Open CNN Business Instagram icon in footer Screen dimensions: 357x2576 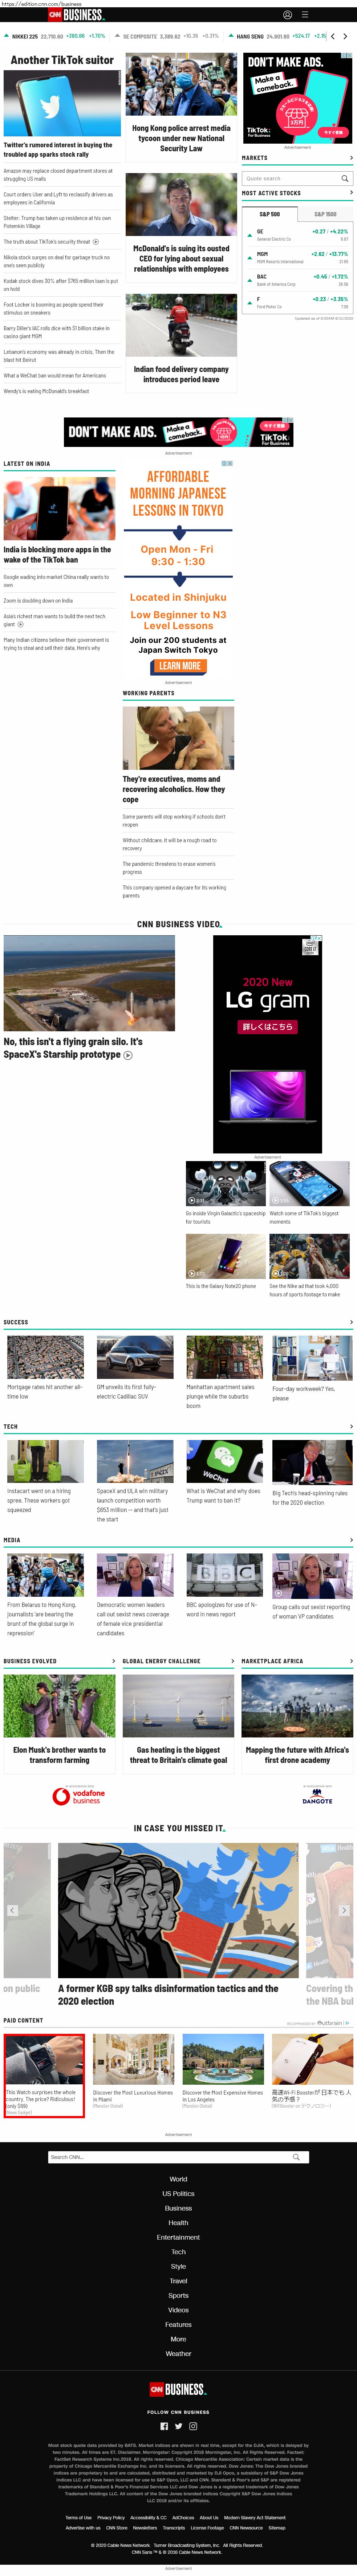point(193,2426)
